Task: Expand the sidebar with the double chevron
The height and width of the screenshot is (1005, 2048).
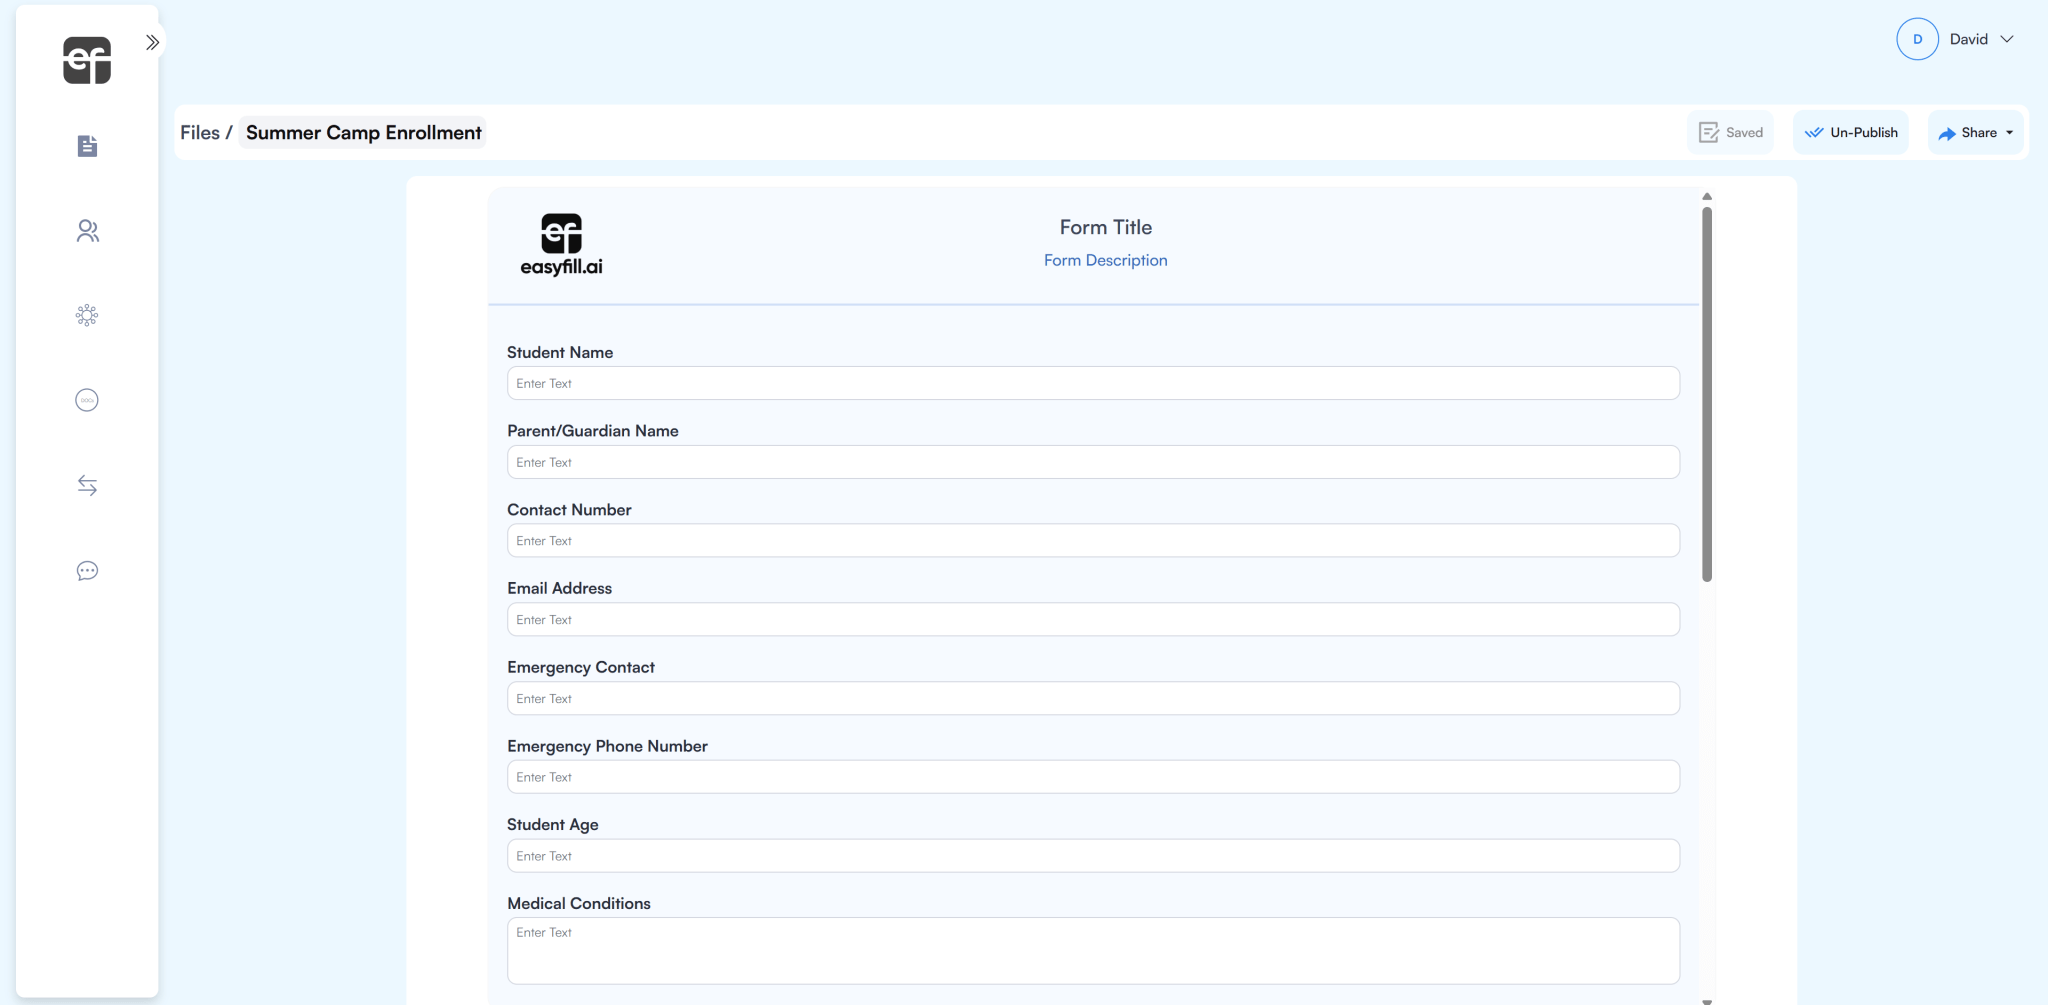Action: [152, 42]
